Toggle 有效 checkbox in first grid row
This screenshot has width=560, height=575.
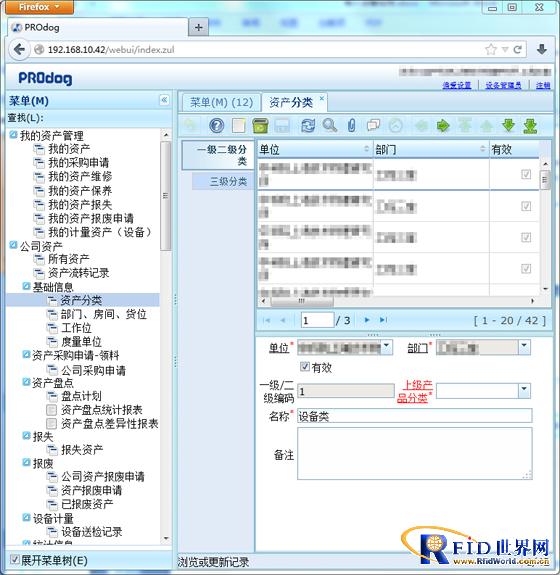pos(526,174)
